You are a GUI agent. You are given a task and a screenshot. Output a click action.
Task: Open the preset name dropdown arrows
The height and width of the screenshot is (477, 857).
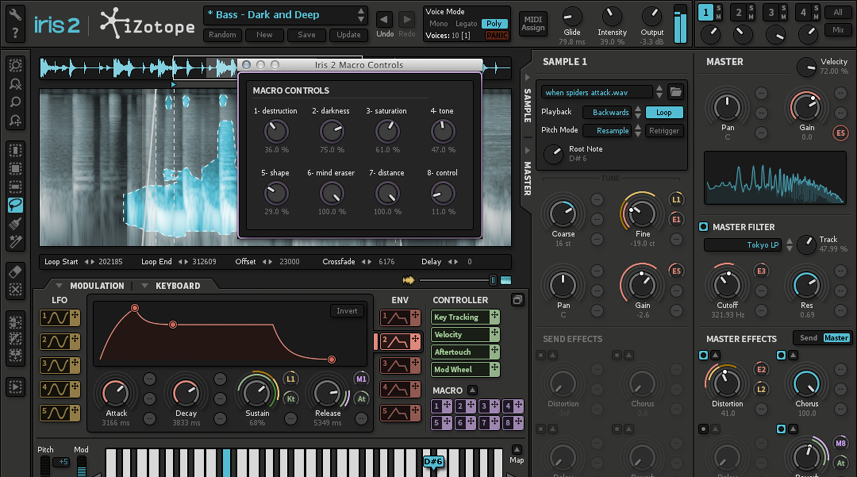click(361, 15)
